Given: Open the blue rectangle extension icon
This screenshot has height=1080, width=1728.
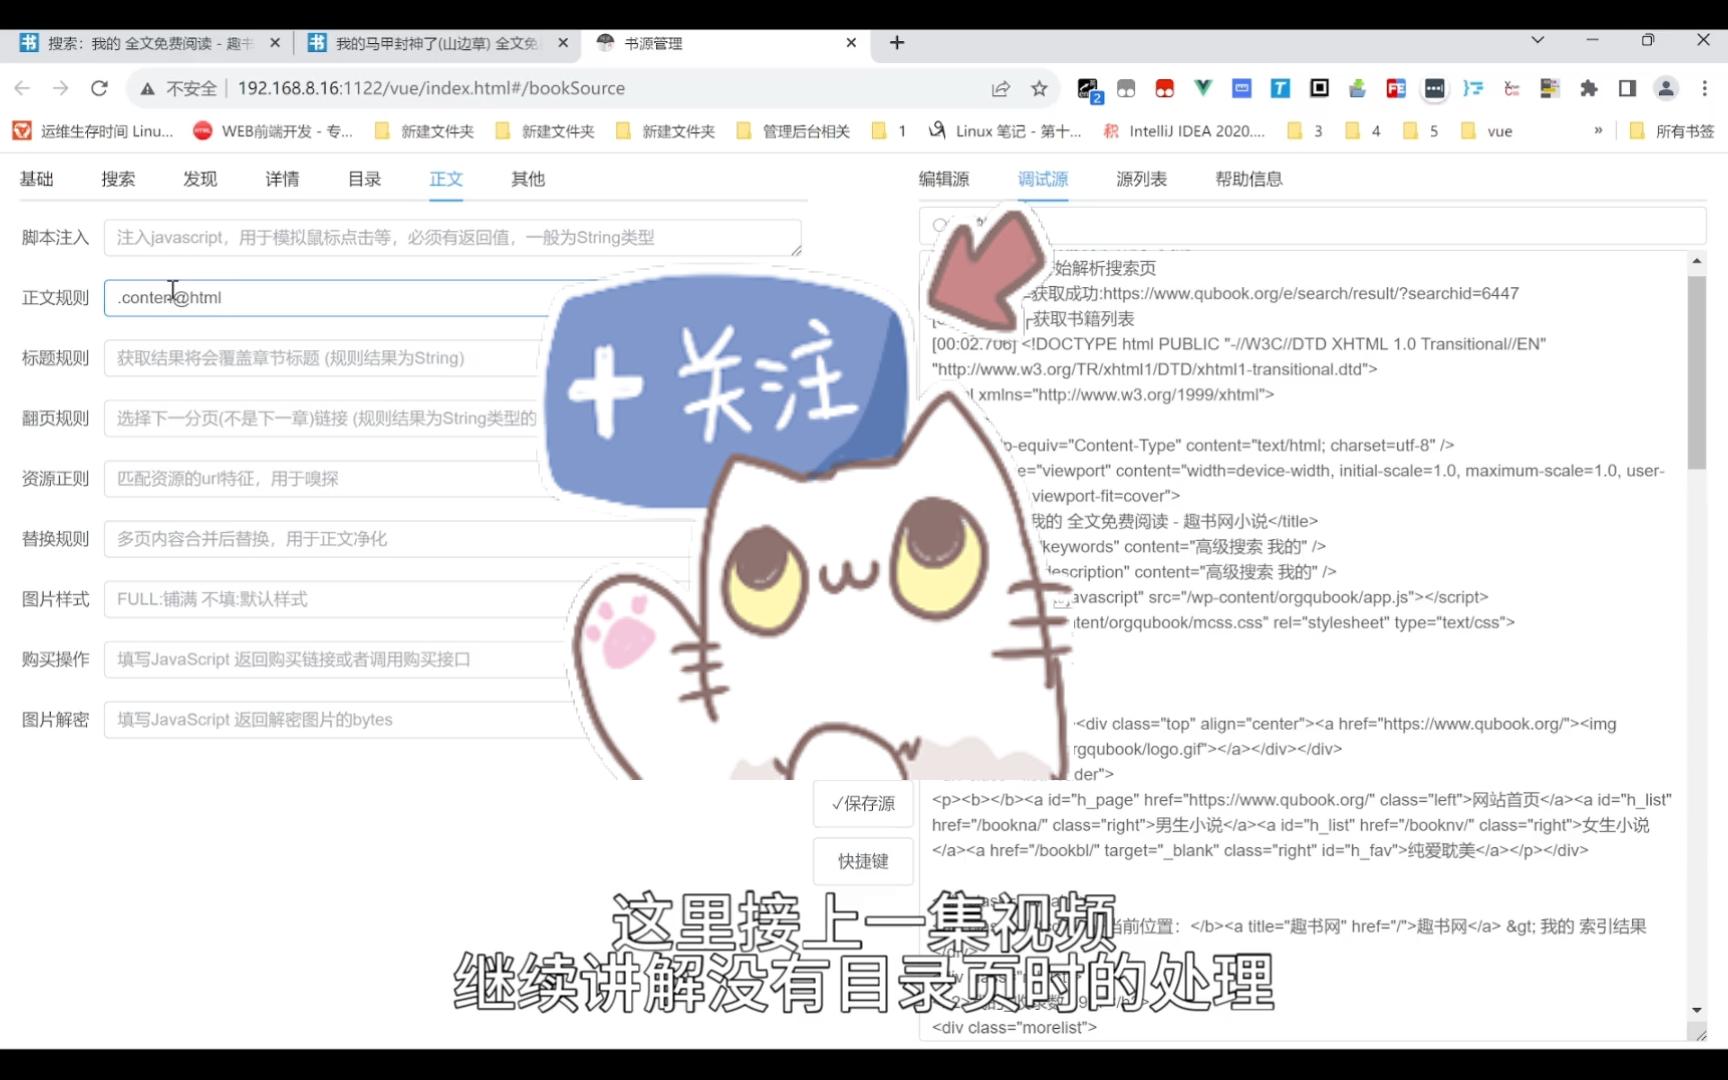Looking at the screenshot, I should pyautogui.click(x=1242, y=88).
